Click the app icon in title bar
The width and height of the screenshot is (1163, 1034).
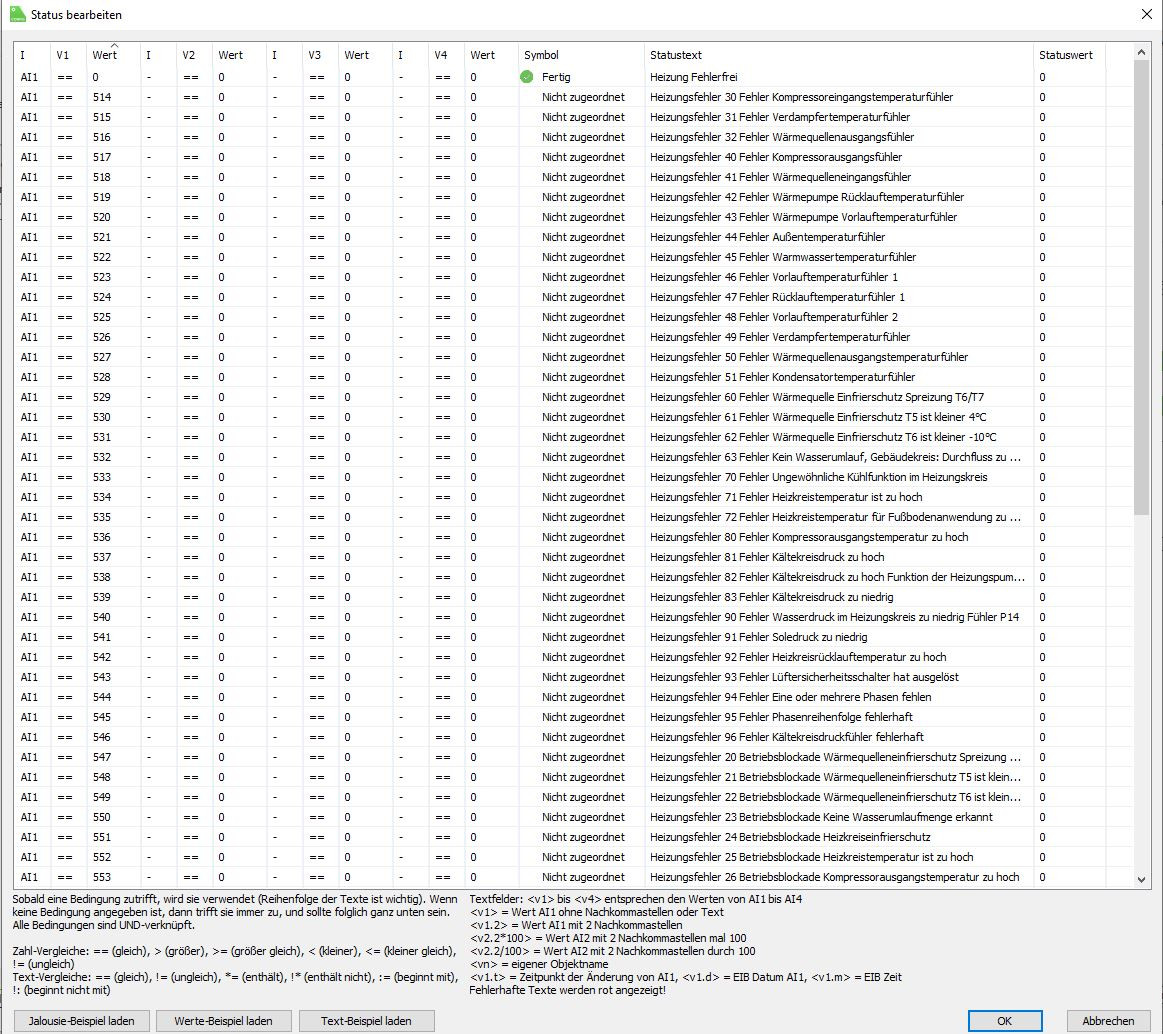click(18, 15)
